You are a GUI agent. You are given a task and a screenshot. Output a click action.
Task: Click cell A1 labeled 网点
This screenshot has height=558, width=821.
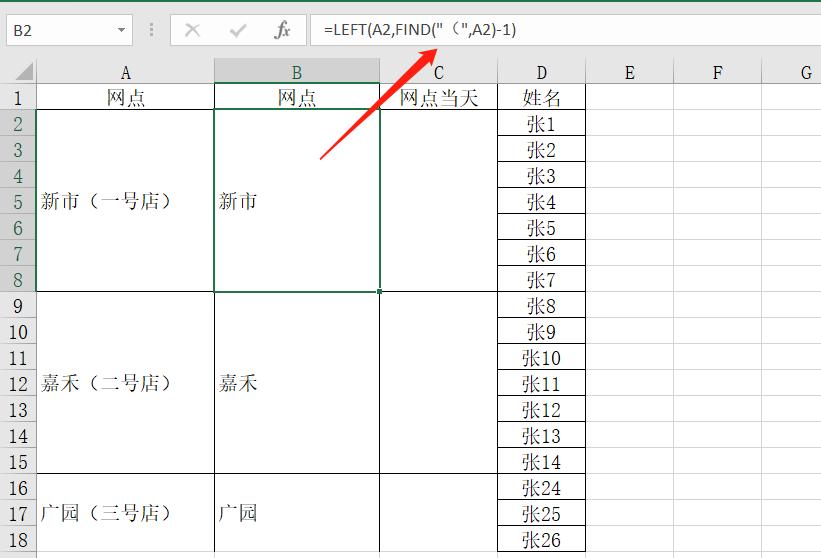[125, 97]
